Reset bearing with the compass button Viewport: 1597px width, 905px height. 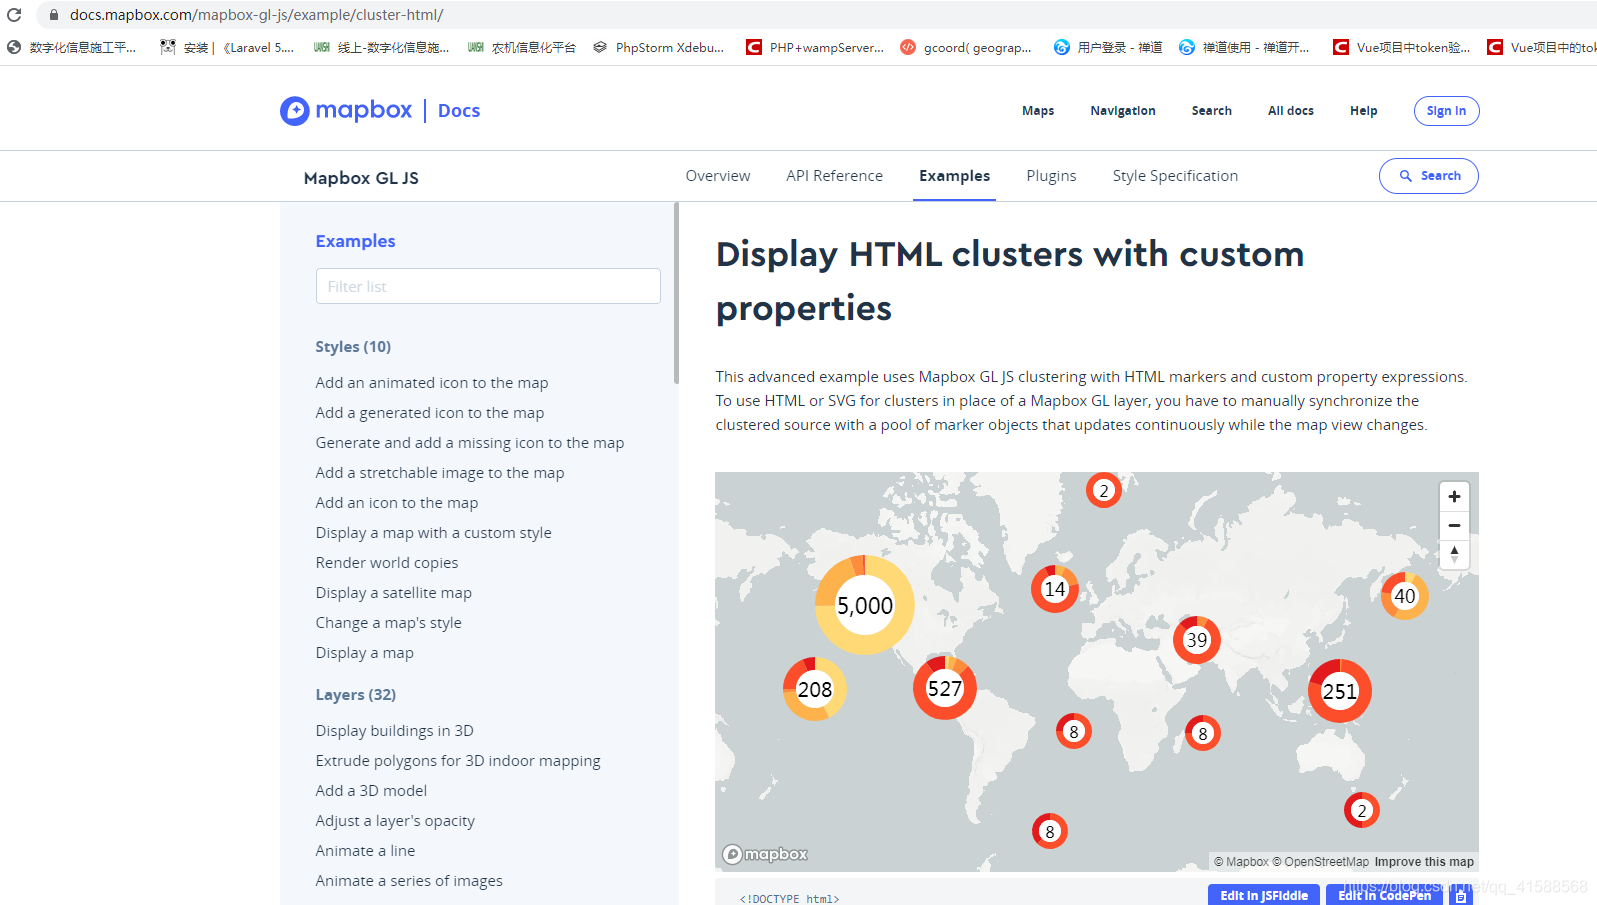pos(1454,554)
